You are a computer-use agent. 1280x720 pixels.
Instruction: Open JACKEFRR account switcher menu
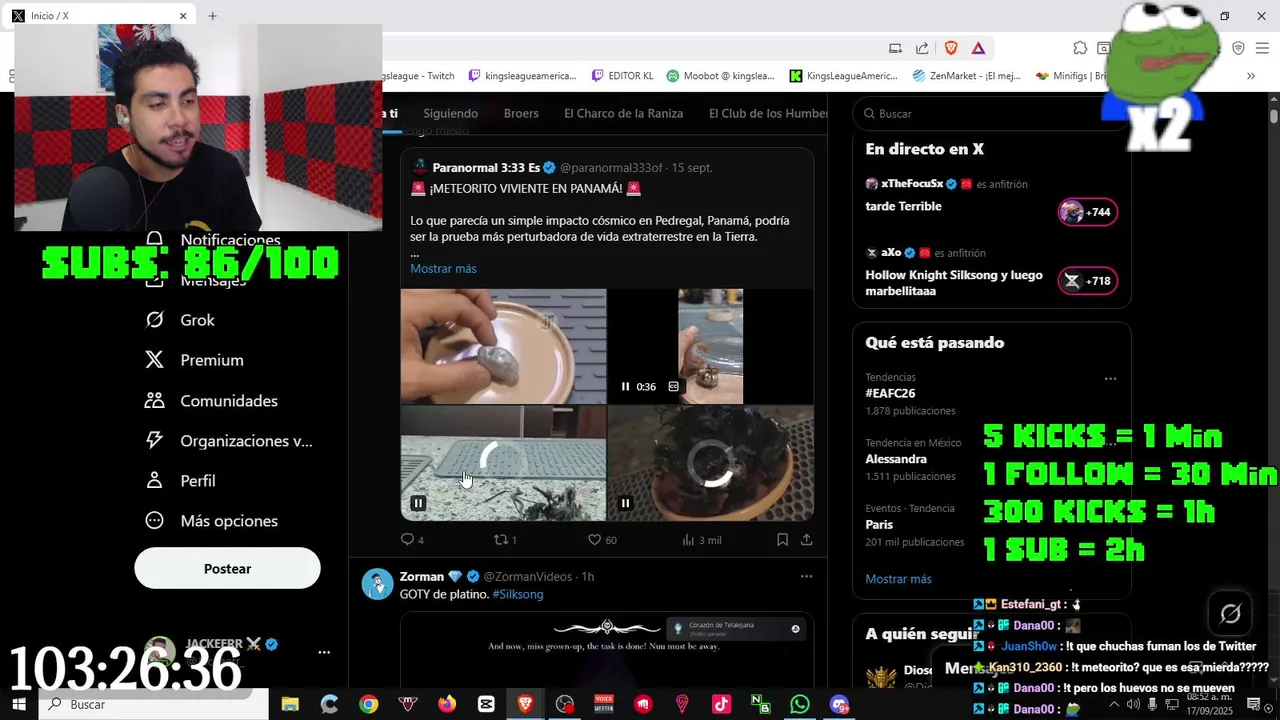[x=323, y=652]
